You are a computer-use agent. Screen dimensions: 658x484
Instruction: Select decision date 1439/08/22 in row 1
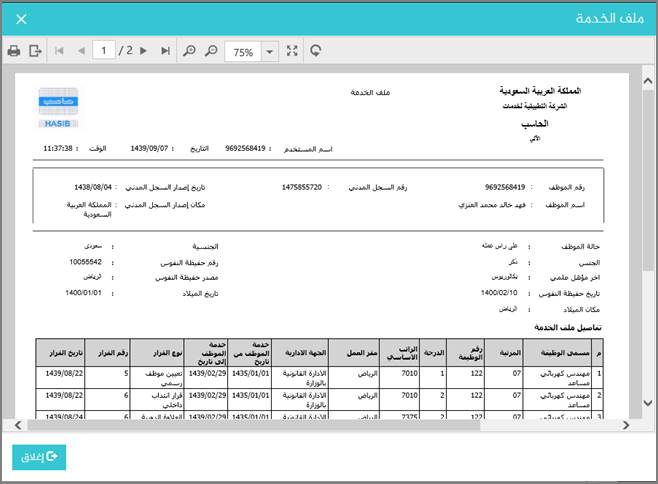coord(64,373)
